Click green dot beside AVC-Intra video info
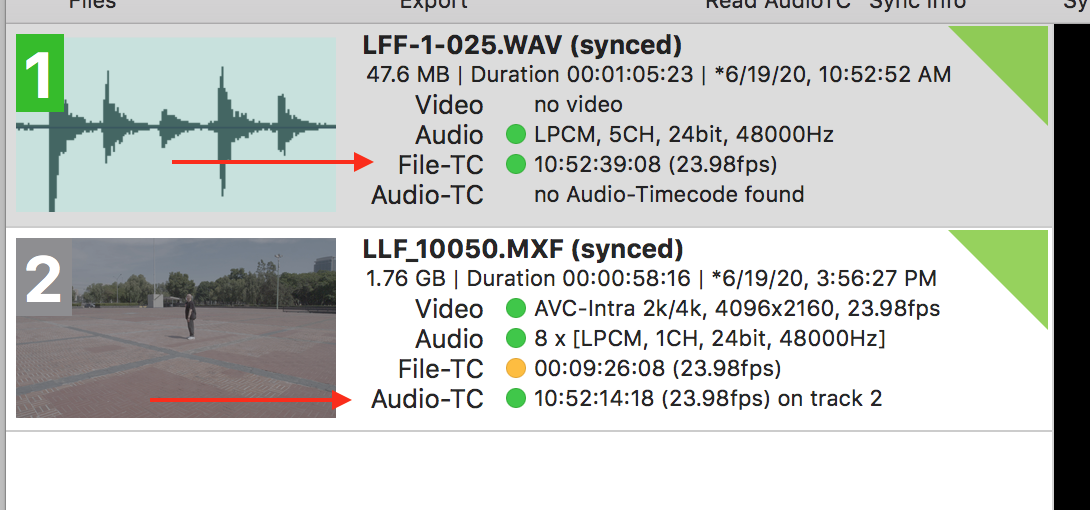1090x510 pixels. (515, 308)
